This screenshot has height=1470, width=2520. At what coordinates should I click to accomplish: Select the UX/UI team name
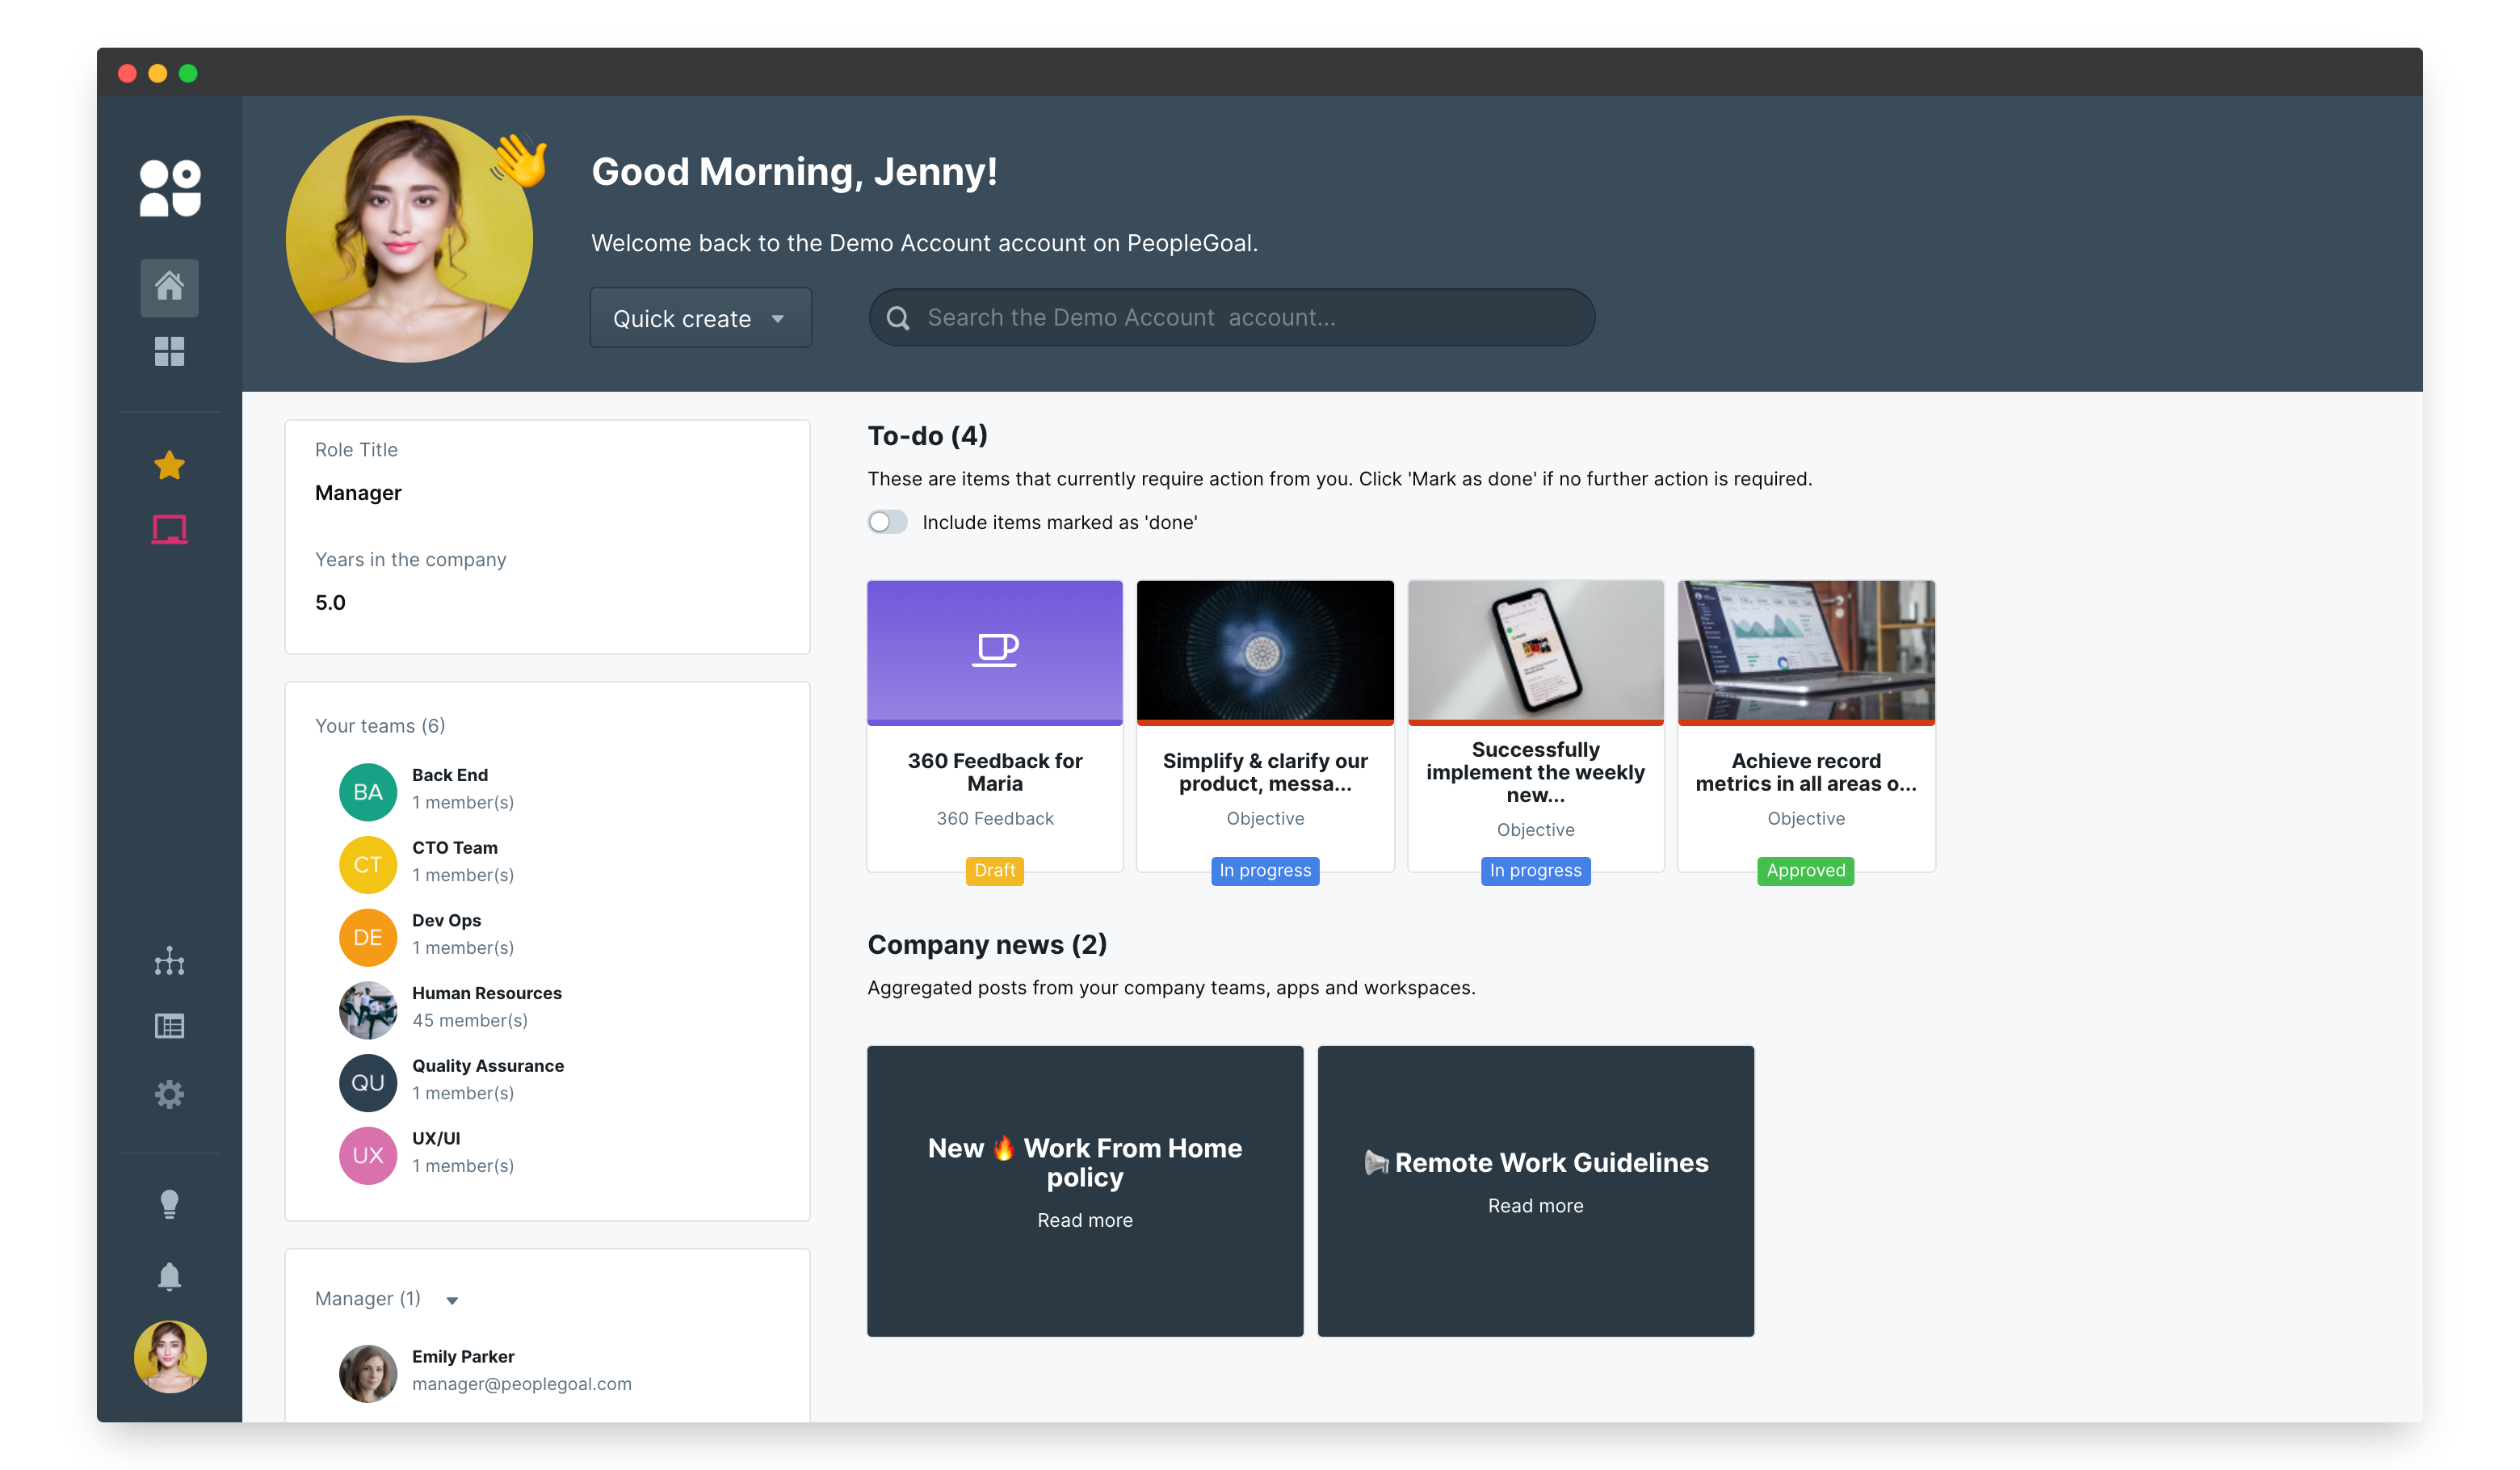click(436, 1138)
